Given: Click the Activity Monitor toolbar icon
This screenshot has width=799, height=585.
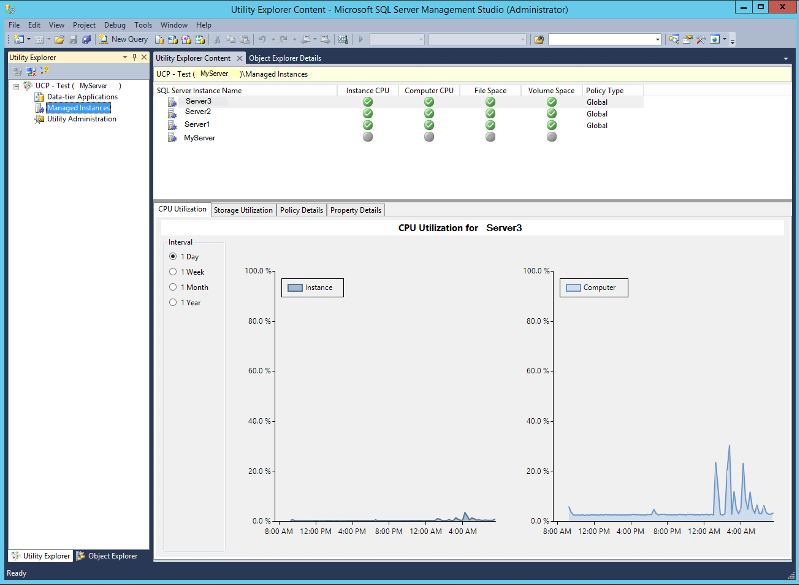Looking at the screenshot, I should click(343, 39).
